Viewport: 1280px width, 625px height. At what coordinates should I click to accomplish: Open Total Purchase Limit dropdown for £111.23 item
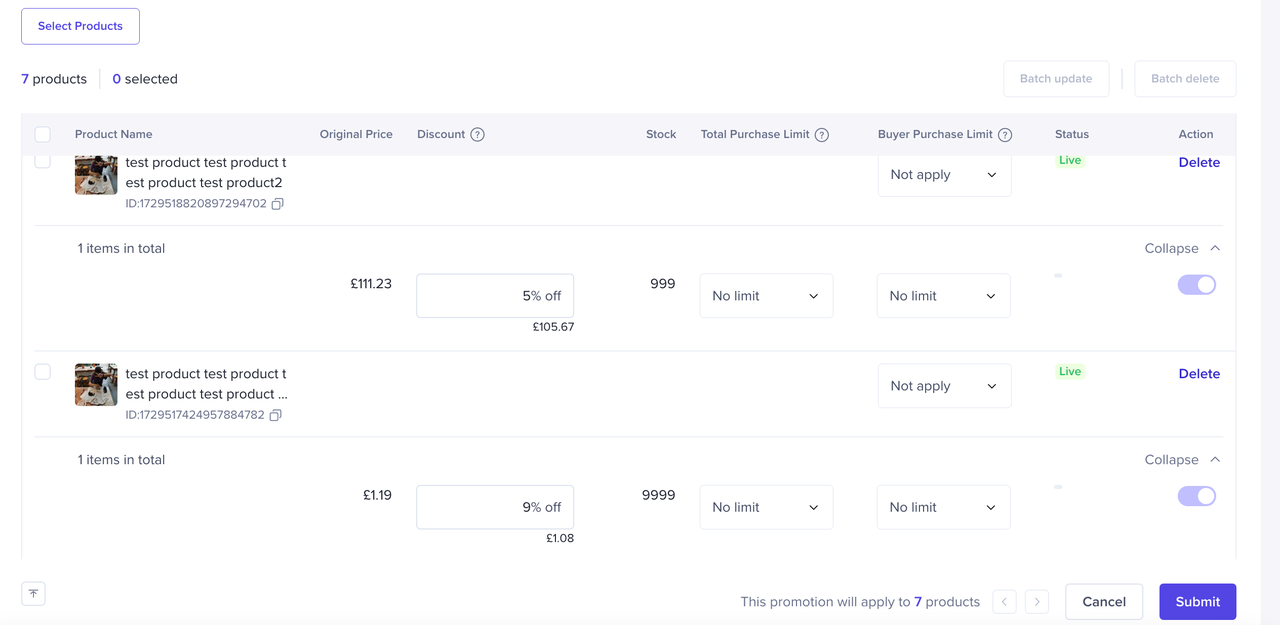point(766,296)
